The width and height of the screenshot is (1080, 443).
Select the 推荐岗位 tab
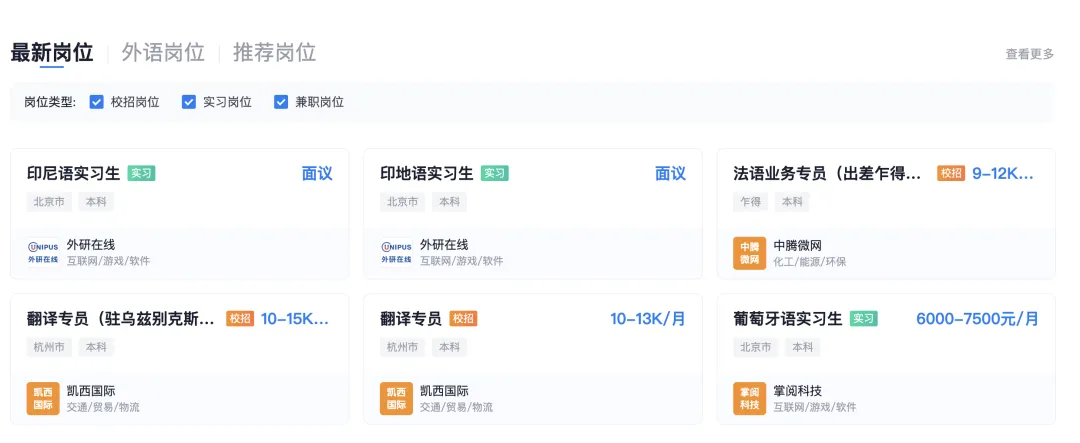275,52
